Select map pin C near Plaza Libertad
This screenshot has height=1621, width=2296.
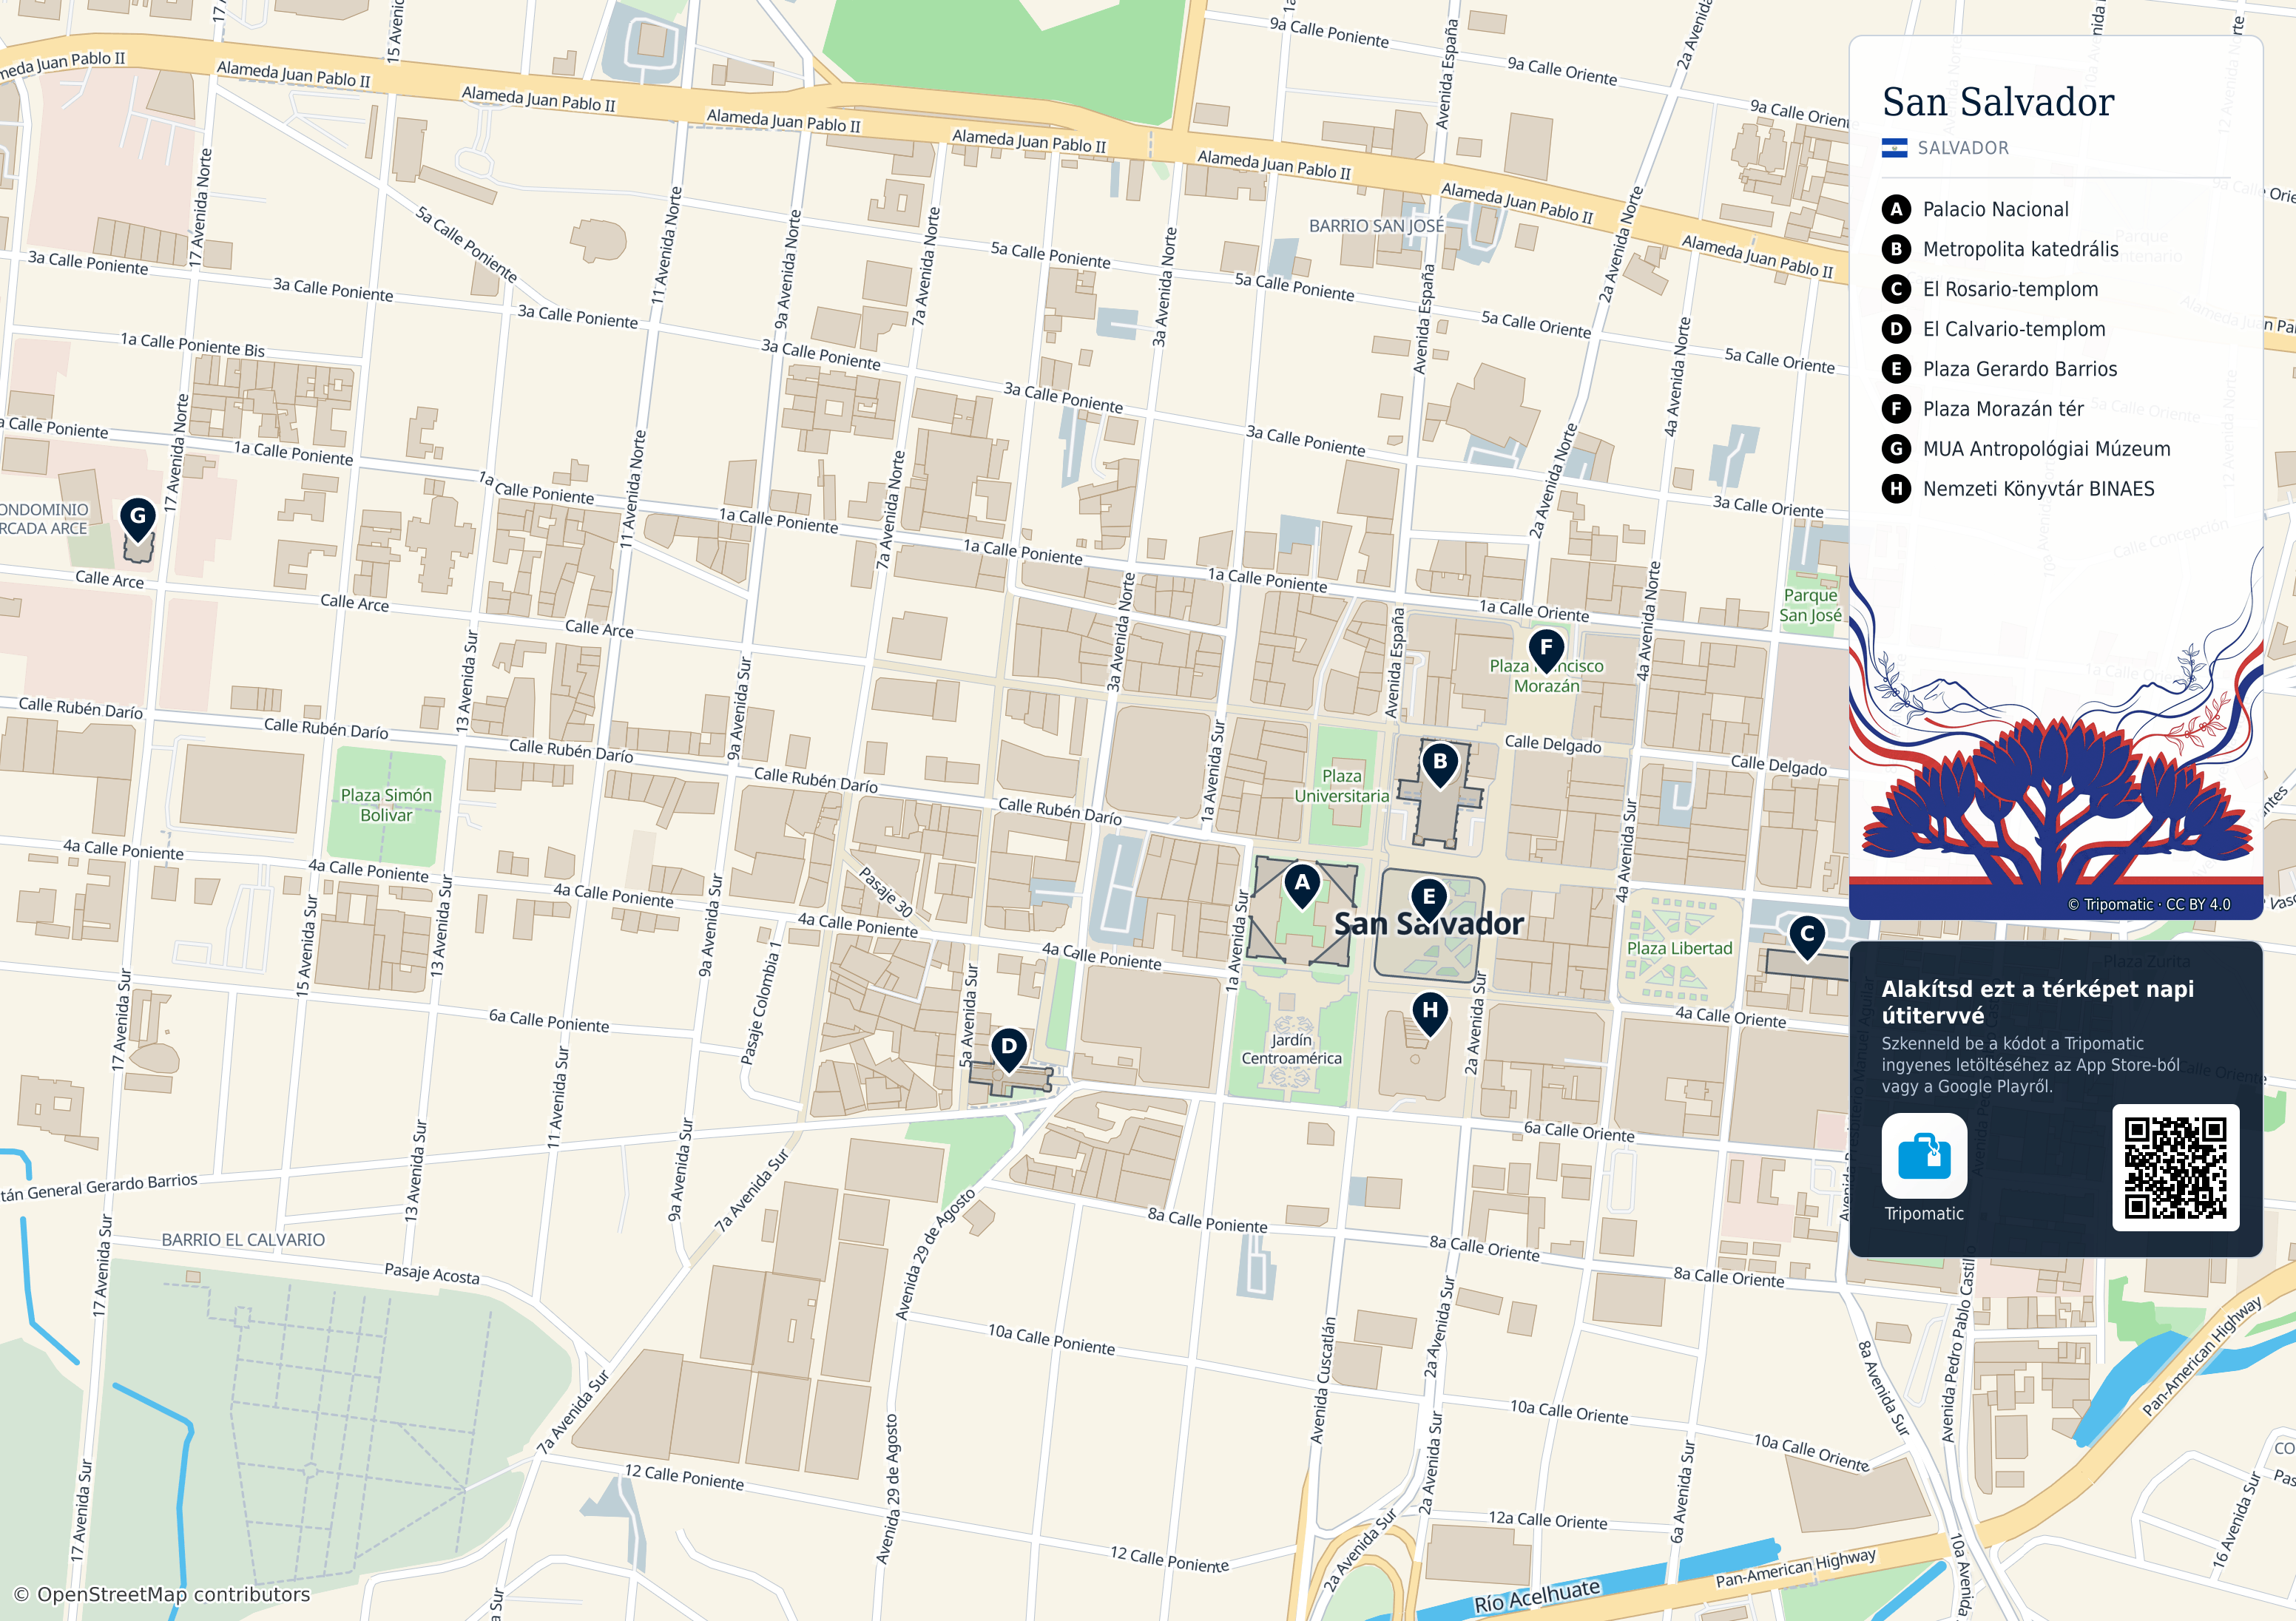1807,937
